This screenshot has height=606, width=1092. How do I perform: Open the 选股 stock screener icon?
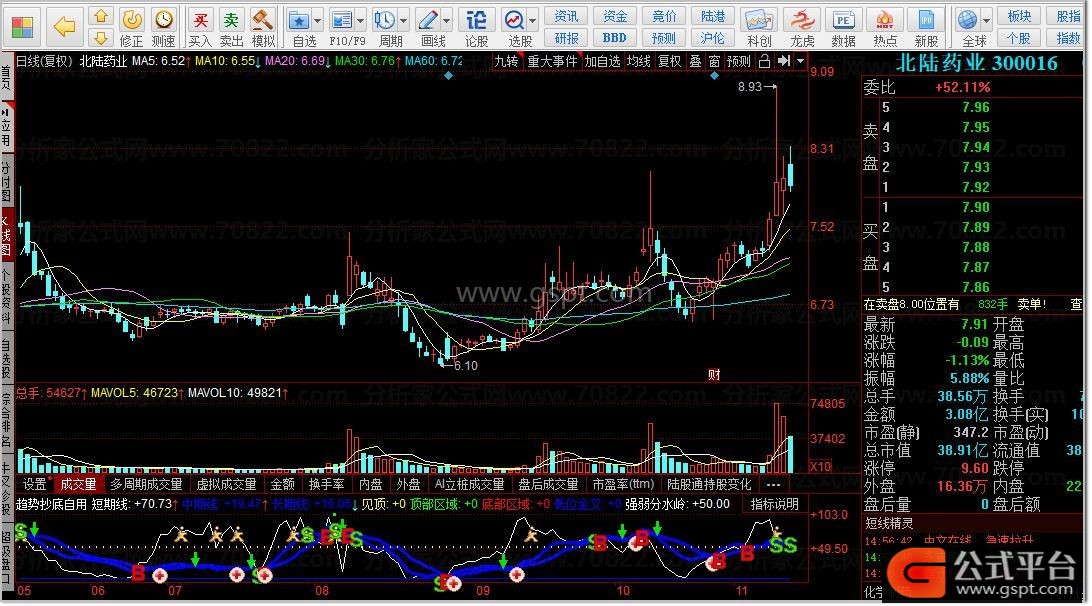515,20
